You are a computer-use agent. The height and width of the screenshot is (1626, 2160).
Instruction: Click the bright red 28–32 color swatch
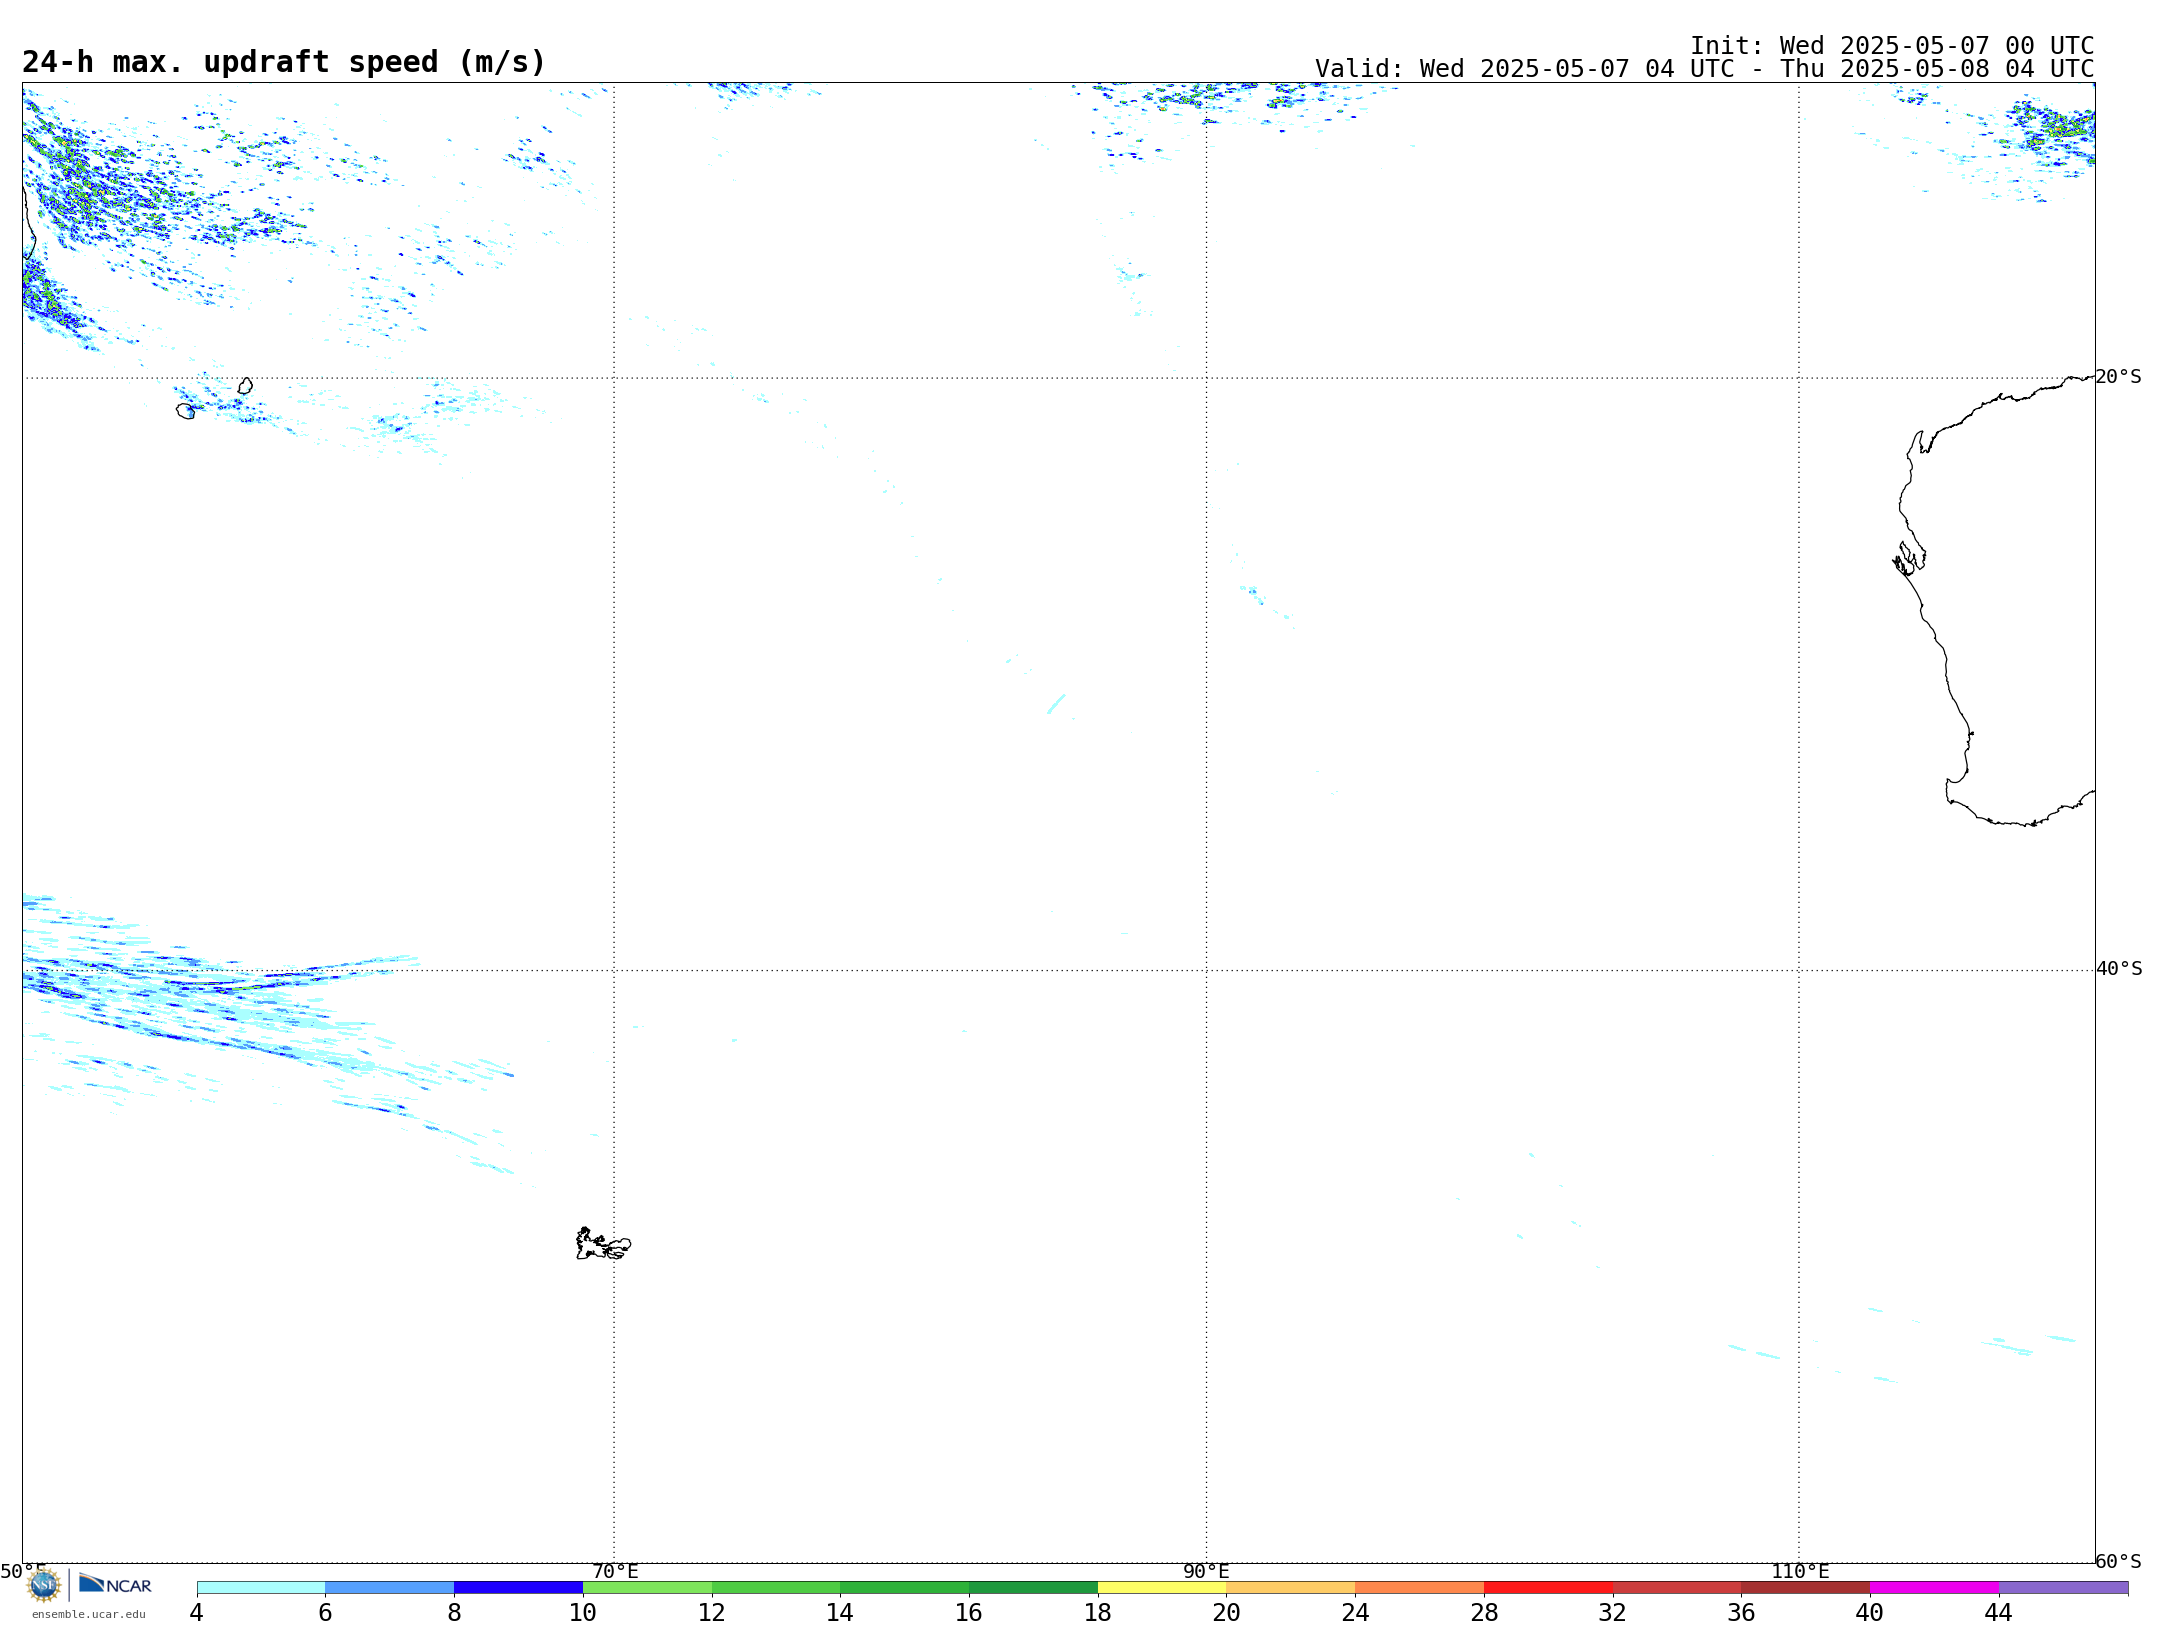[1548, 1587]
